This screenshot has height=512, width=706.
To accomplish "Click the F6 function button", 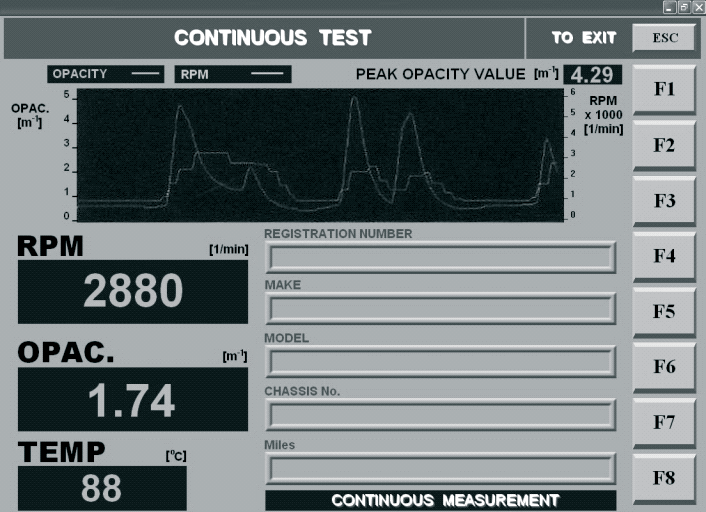I will coord(664,367).
